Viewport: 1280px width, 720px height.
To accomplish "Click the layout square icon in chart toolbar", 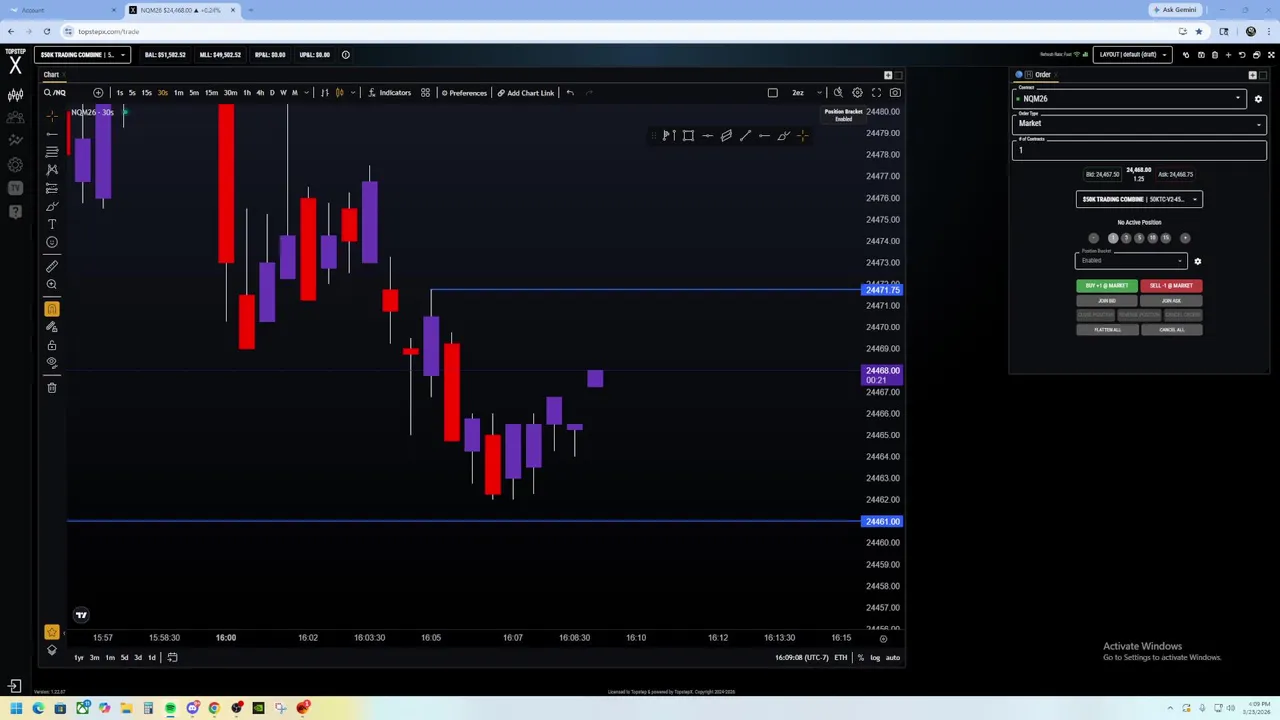I will 772,93.
